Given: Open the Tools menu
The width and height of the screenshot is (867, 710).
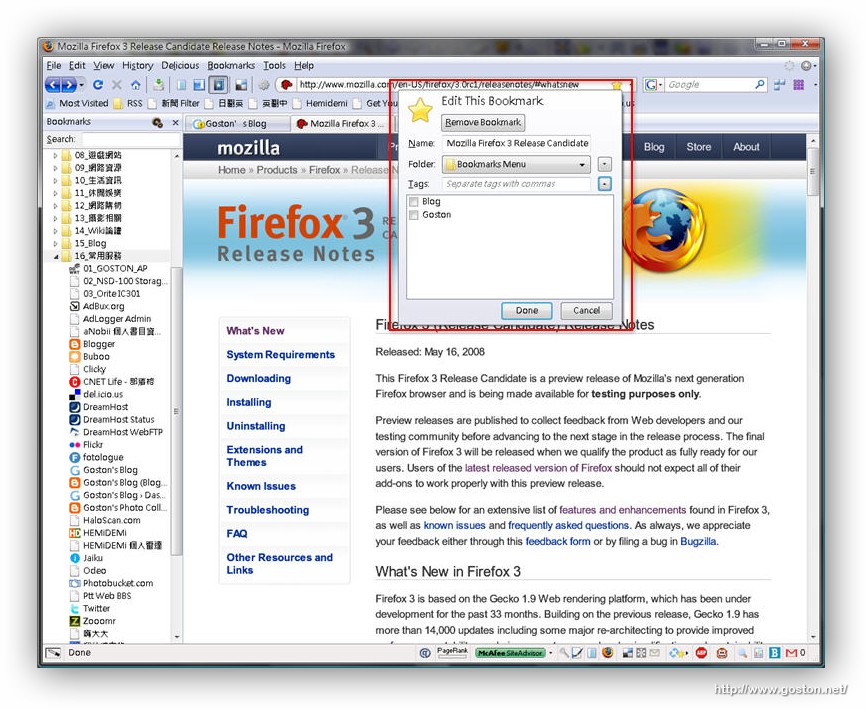Looking at the screenshot, I should pos(274,66).
